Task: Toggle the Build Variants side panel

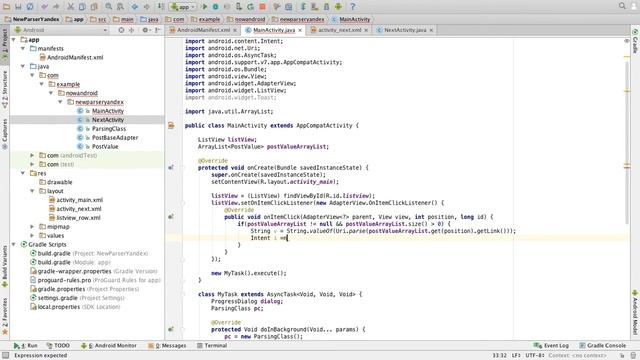Action: coord(4,266)
